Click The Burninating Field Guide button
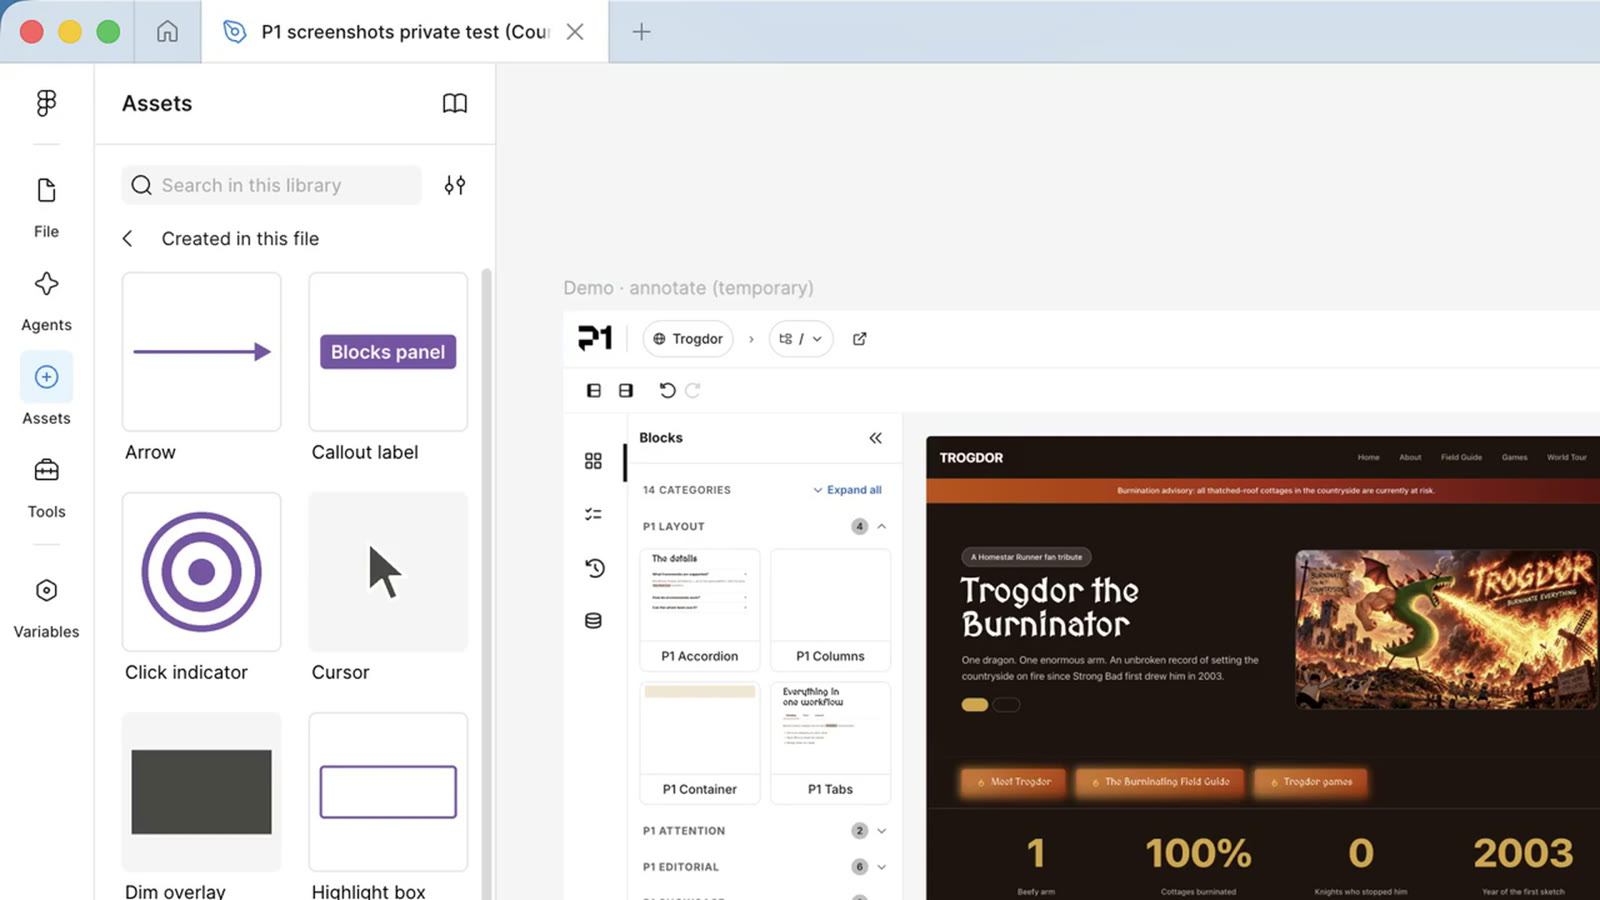Viewport: 1600px width, 900px height. [x=1160, y=782]
